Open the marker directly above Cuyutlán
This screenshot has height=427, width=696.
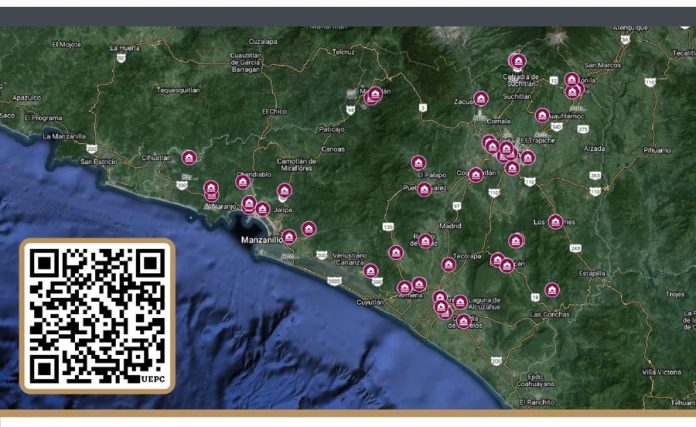click(370, 270)
